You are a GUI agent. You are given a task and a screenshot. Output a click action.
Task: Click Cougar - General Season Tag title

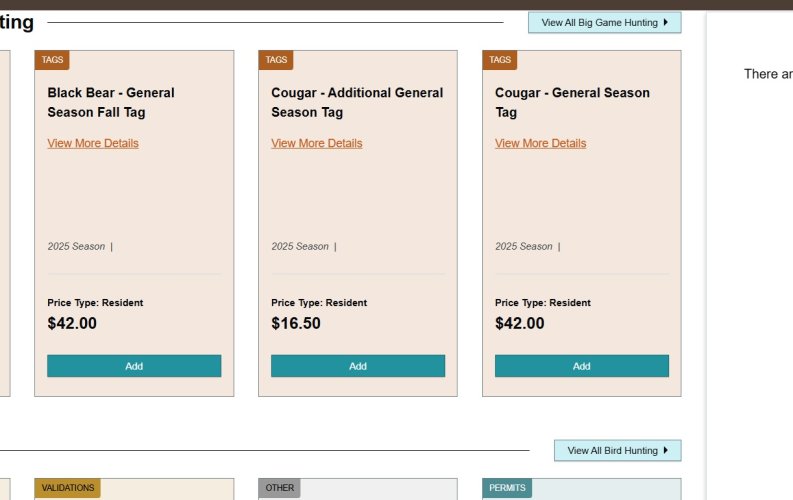click(x=572, y=102)
